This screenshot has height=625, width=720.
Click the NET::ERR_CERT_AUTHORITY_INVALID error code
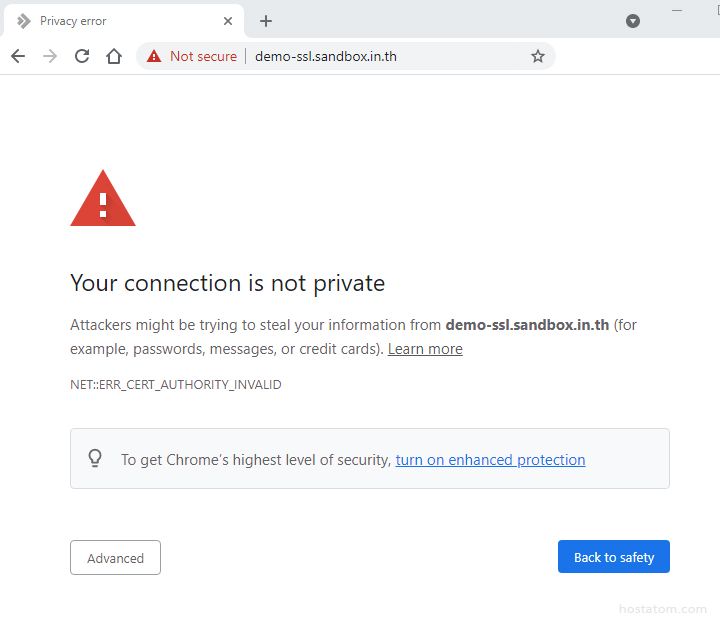176,385
